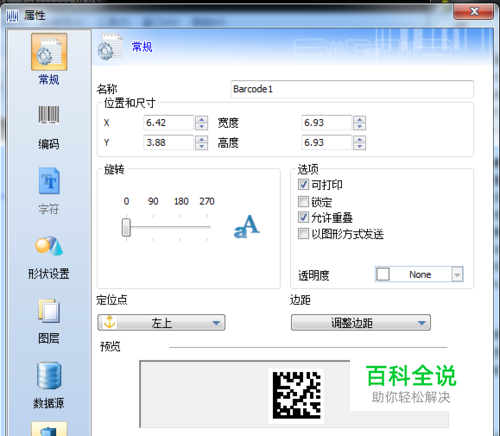Toggle the 可打印 printable checkbox

[x=303, y=184]
